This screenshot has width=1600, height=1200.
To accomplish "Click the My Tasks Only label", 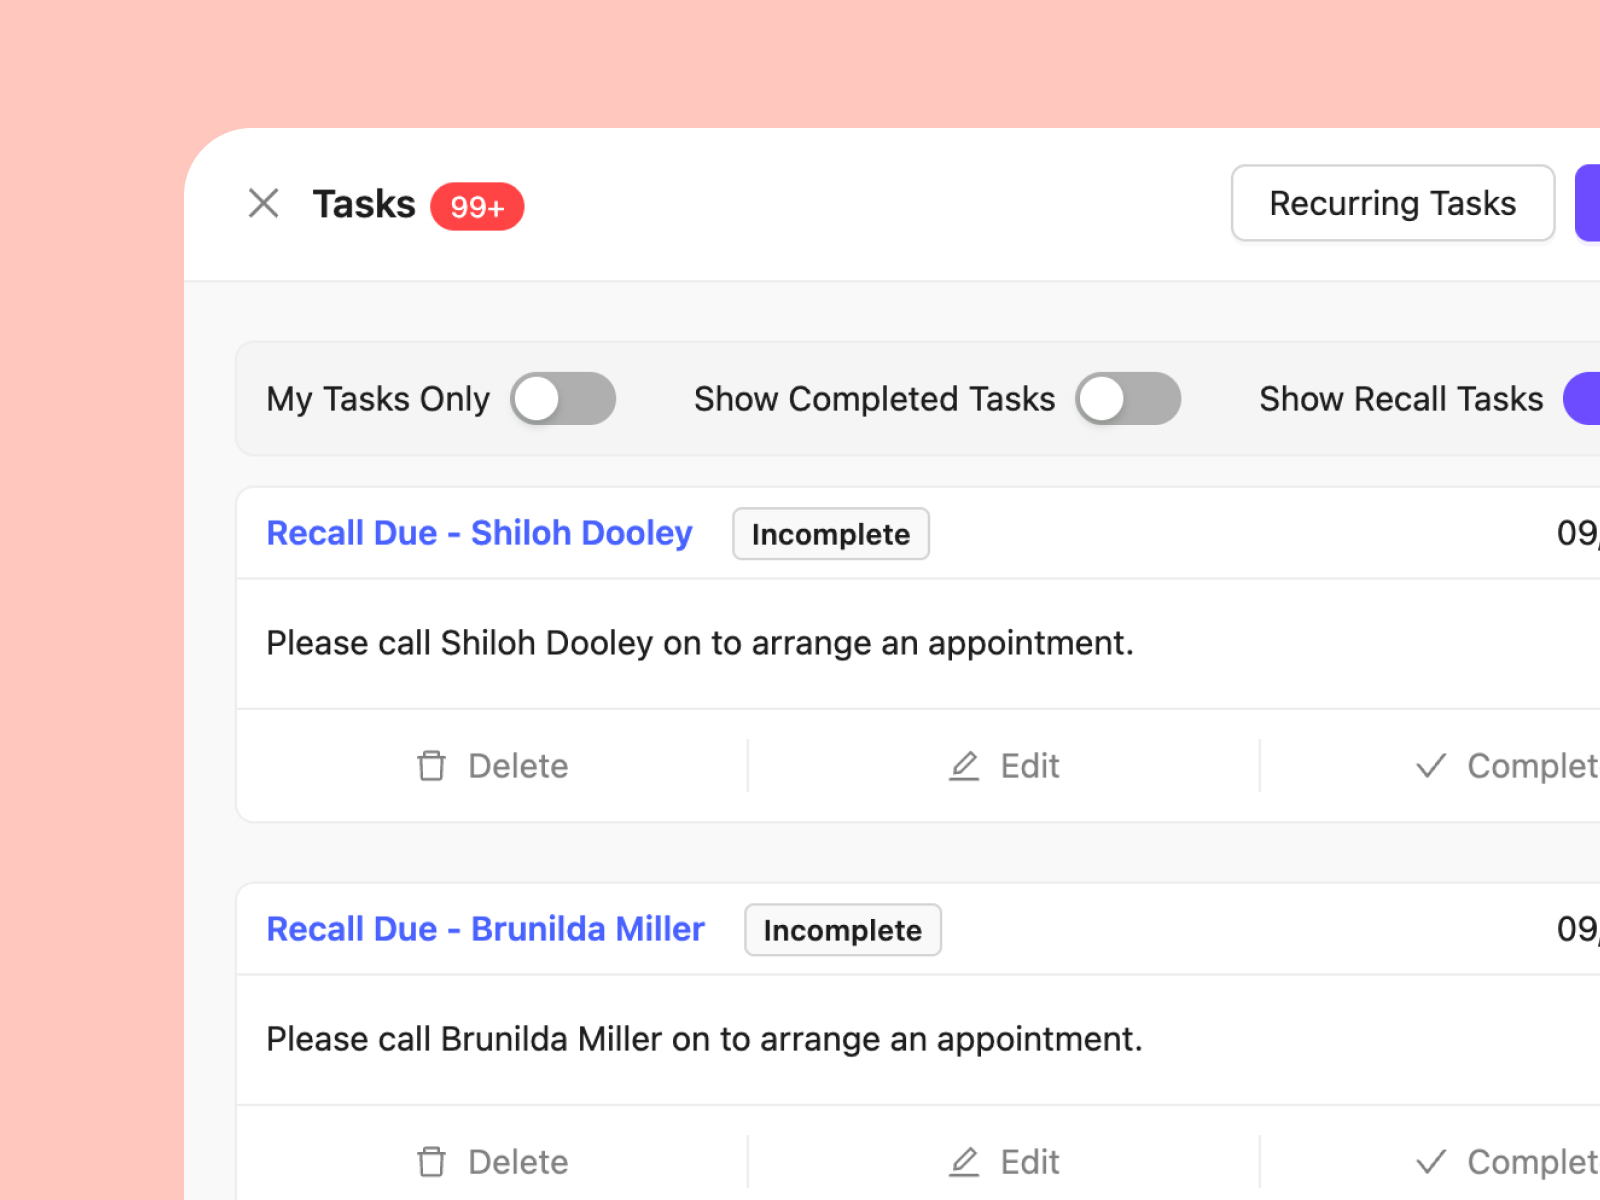I will tap(378, 399).
